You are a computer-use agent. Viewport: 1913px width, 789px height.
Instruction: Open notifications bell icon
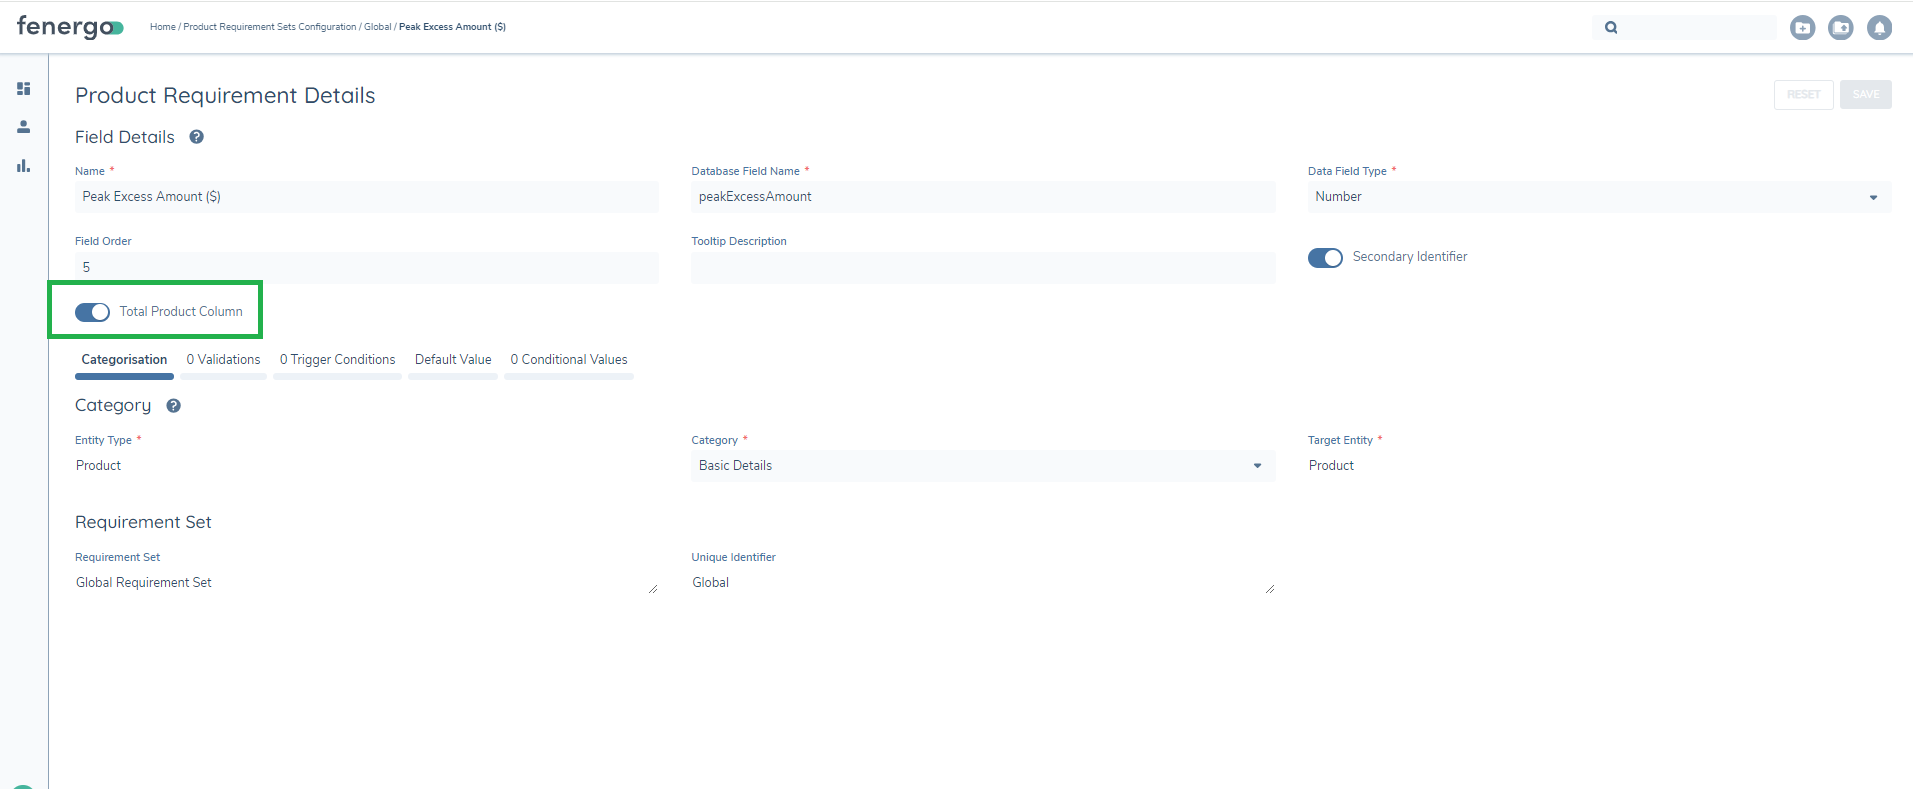click(1879, 28)
